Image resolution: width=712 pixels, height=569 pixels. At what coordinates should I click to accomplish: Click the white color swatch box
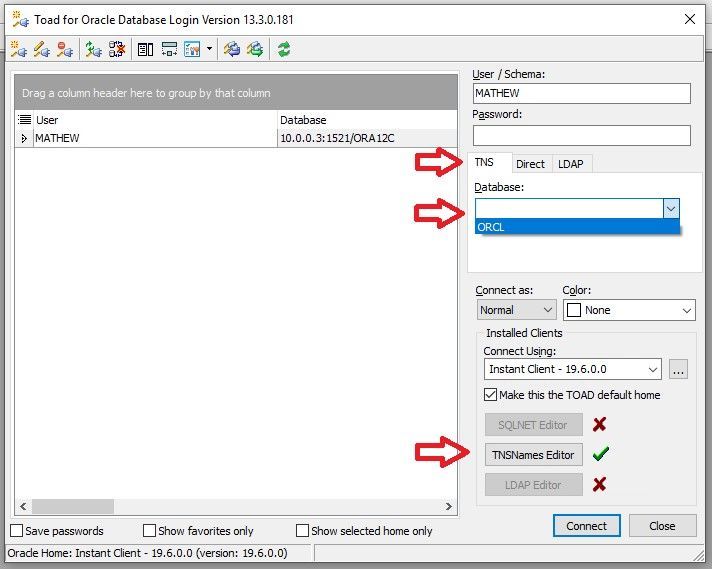(x=574, y=310)
